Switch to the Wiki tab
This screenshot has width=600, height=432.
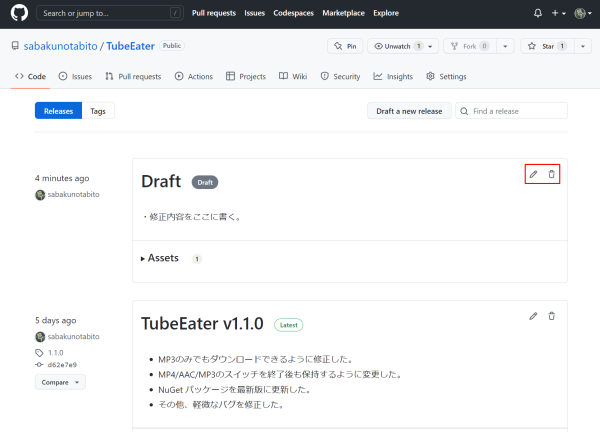click(293, 77)
